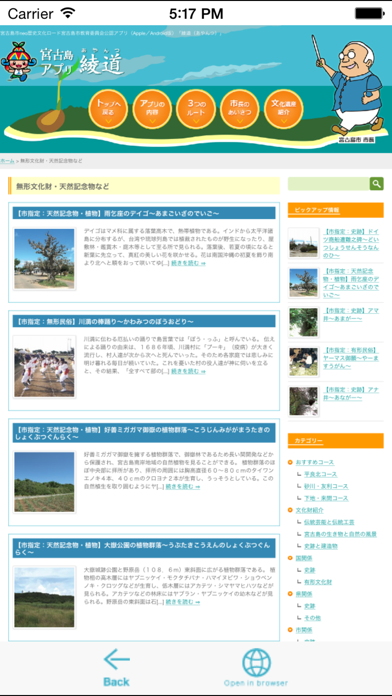
Task: Tap sidebar pickup thumbnail of デイゴ tree
Action: [304, 283]
